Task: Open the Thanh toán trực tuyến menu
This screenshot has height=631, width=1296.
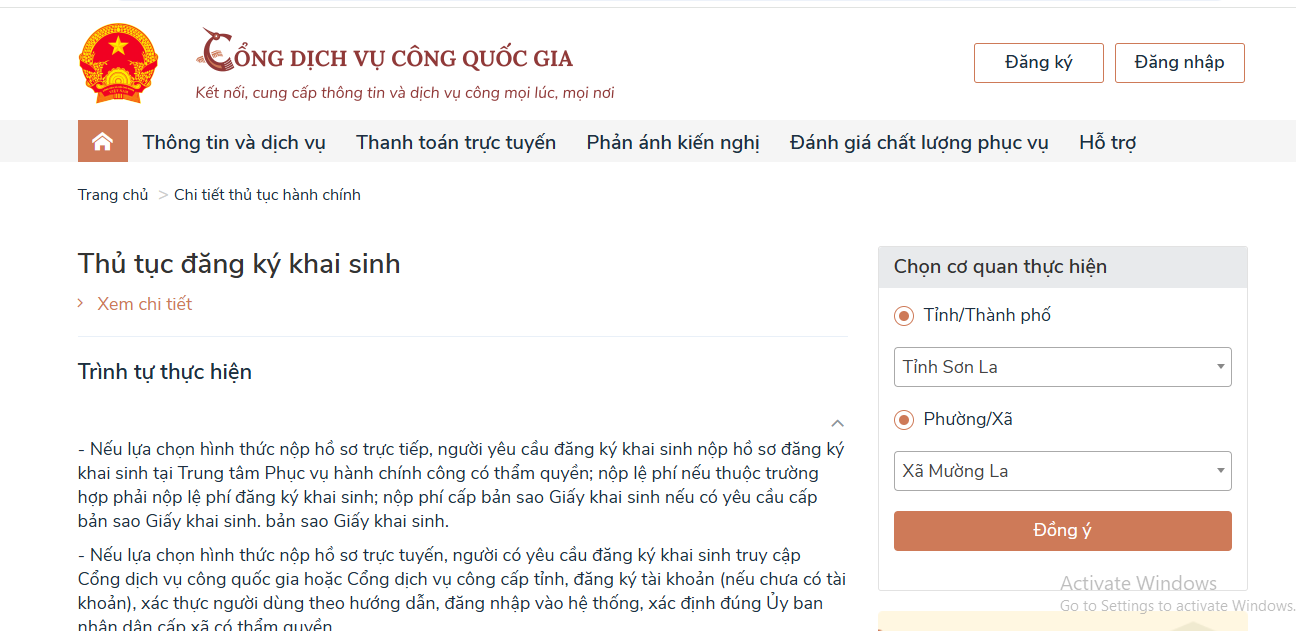Action: pyautogui.click(x=456, y=142)
